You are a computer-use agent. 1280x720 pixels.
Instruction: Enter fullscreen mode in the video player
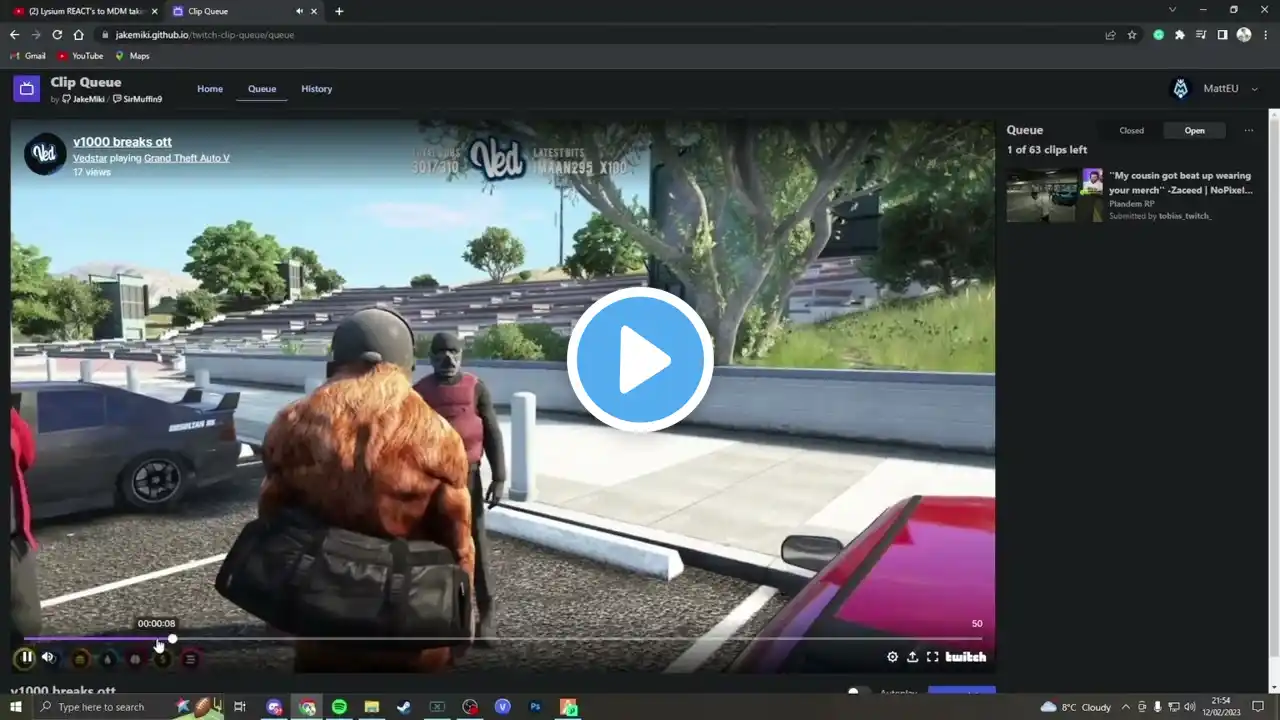[x=932, y=657]
